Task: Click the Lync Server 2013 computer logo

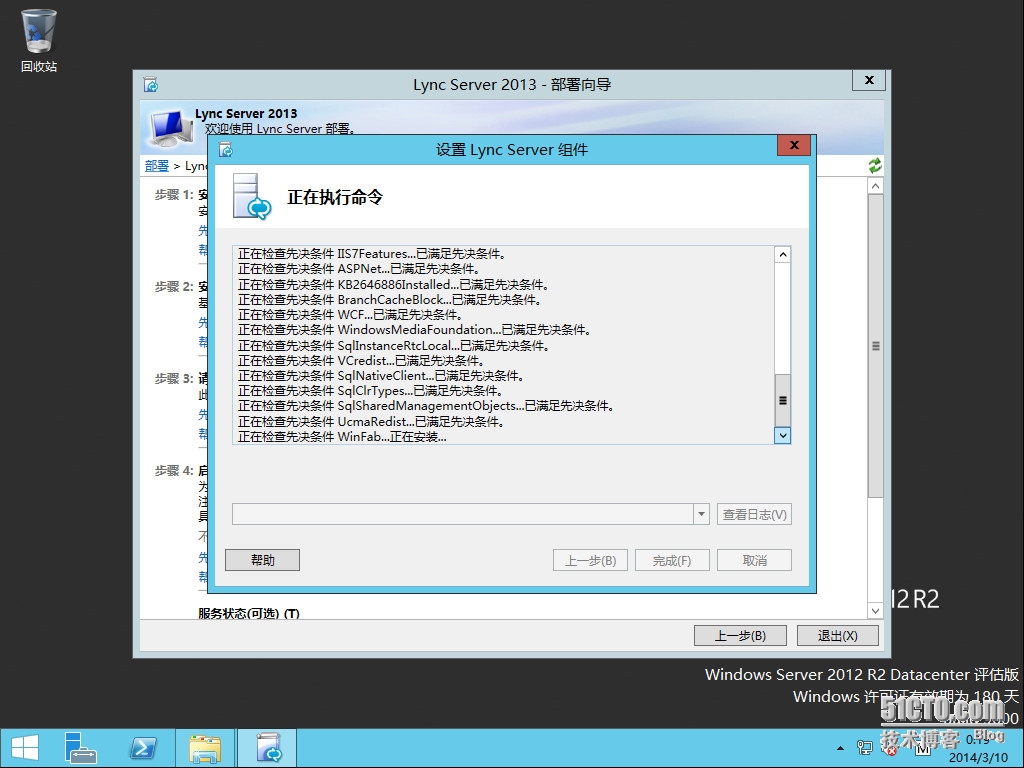Action: (x=170, y=127)
